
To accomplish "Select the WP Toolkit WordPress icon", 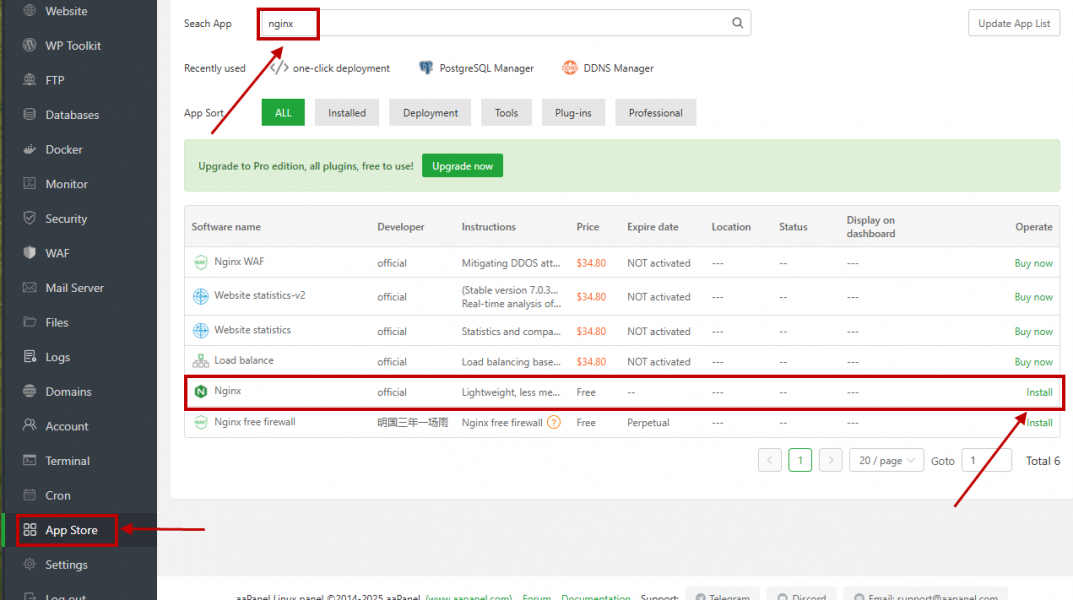I will 29,45.
